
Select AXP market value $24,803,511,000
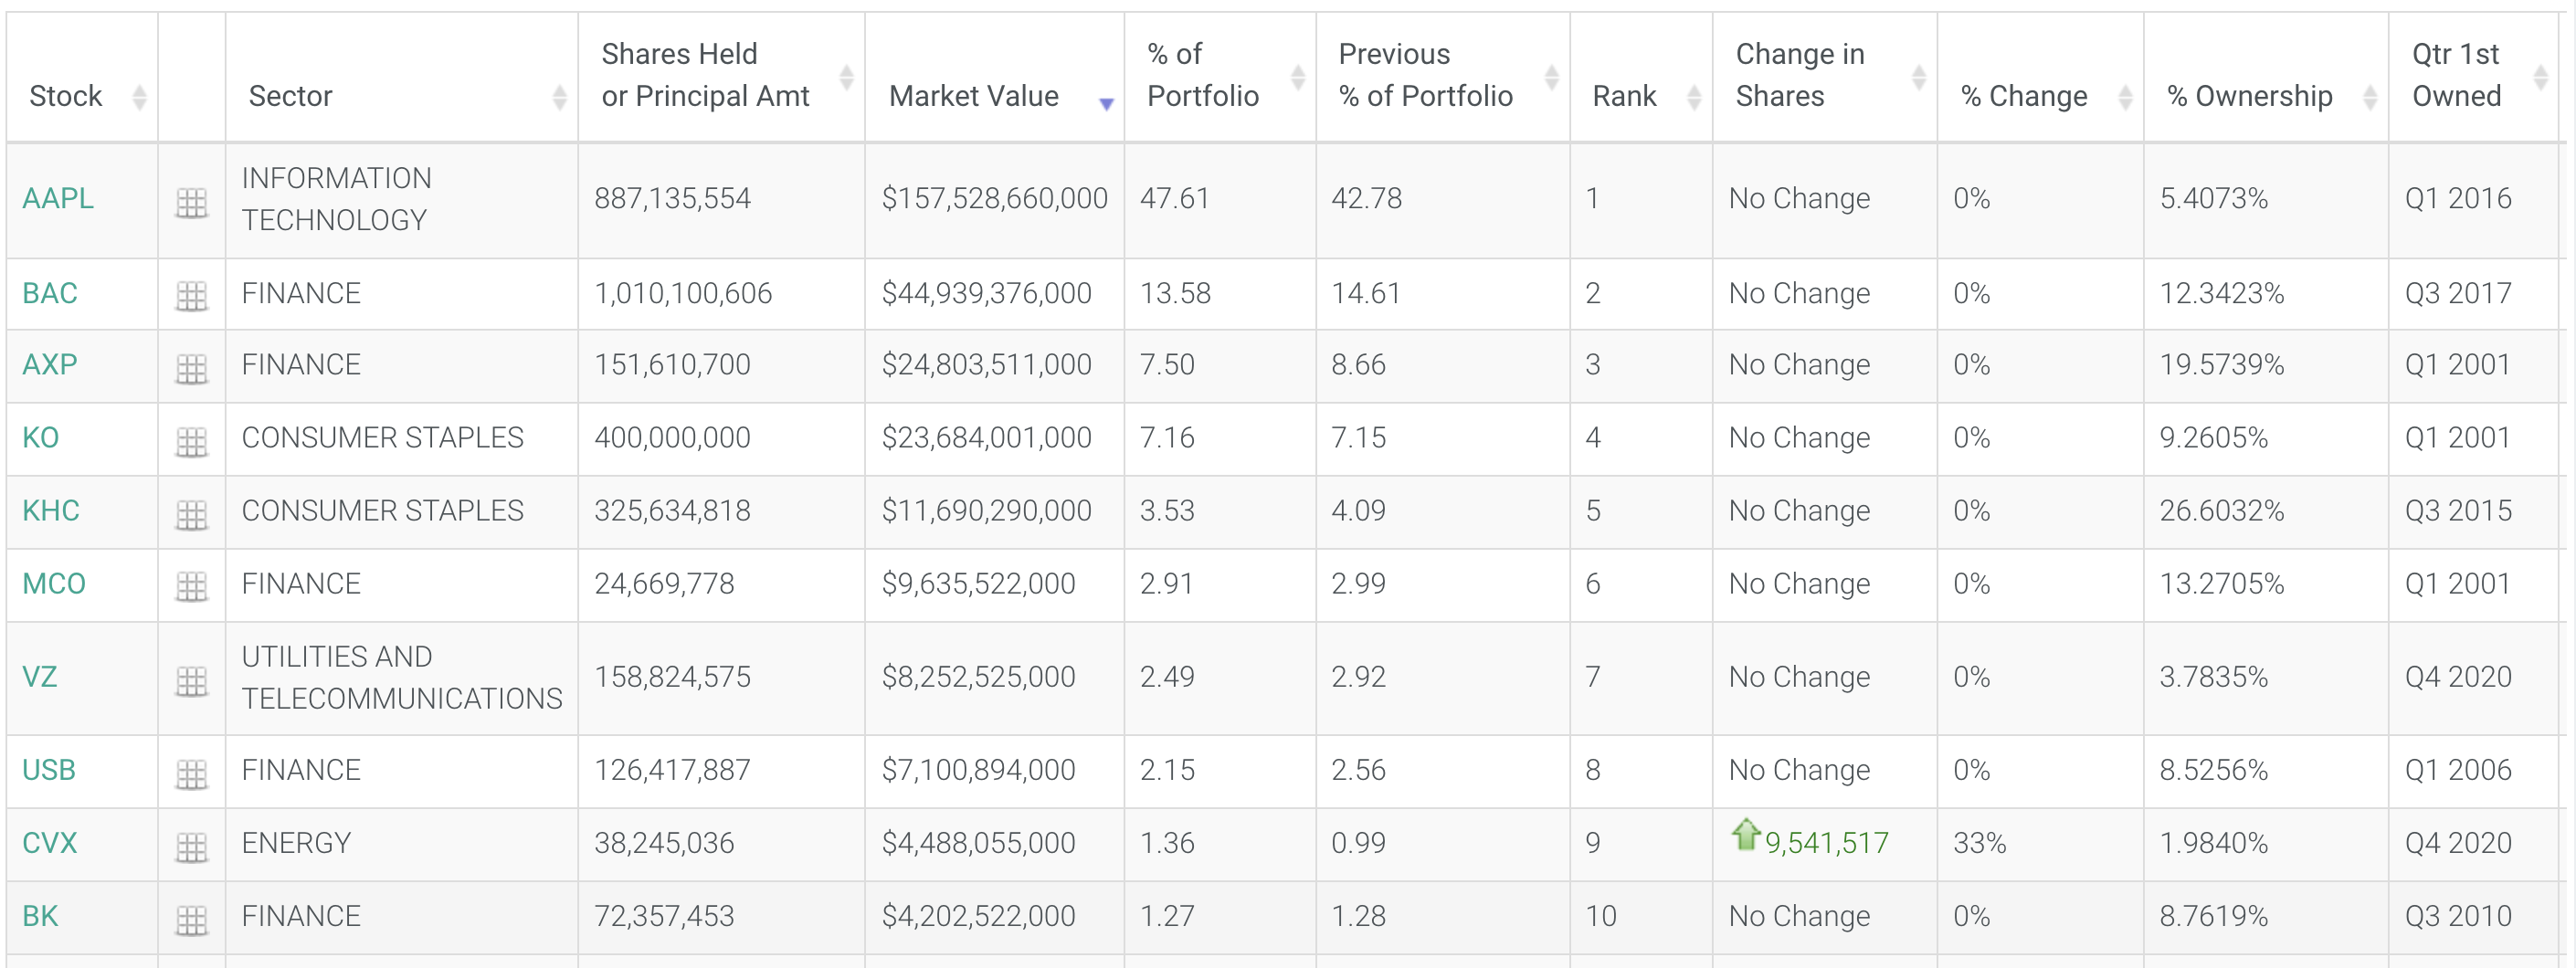[x=986, y=364]
